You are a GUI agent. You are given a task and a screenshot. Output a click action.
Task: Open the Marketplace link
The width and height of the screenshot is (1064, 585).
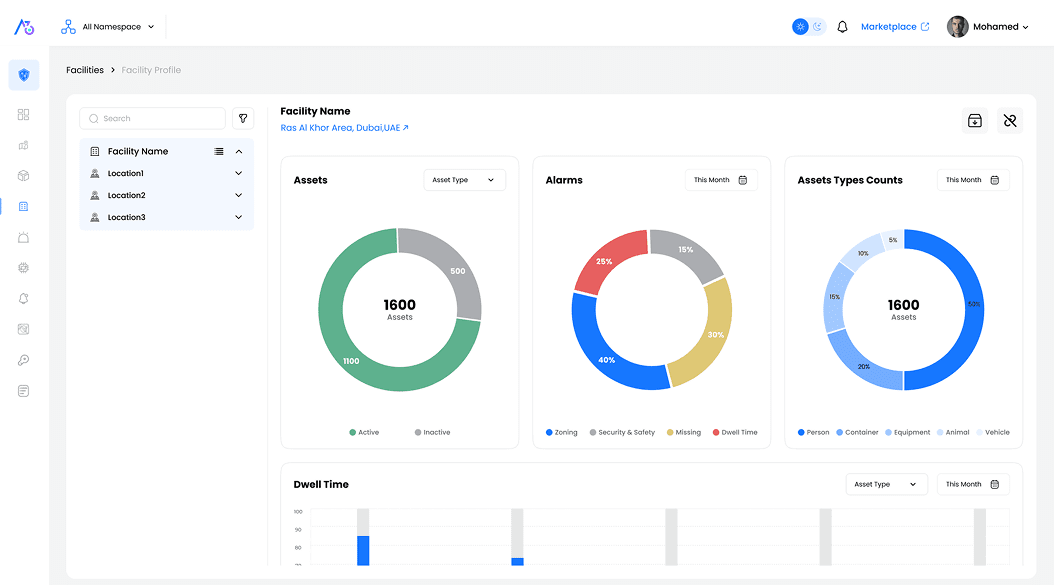895,27
